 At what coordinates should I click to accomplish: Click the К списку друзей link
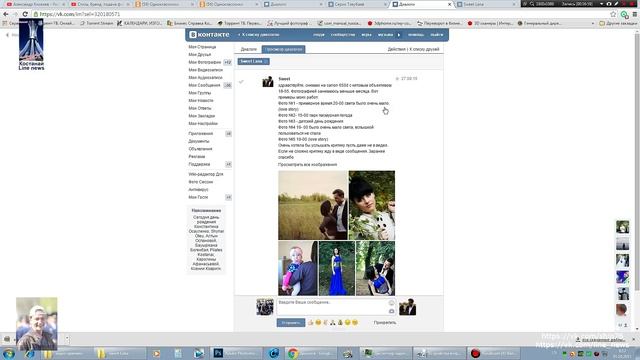[424, 49]
